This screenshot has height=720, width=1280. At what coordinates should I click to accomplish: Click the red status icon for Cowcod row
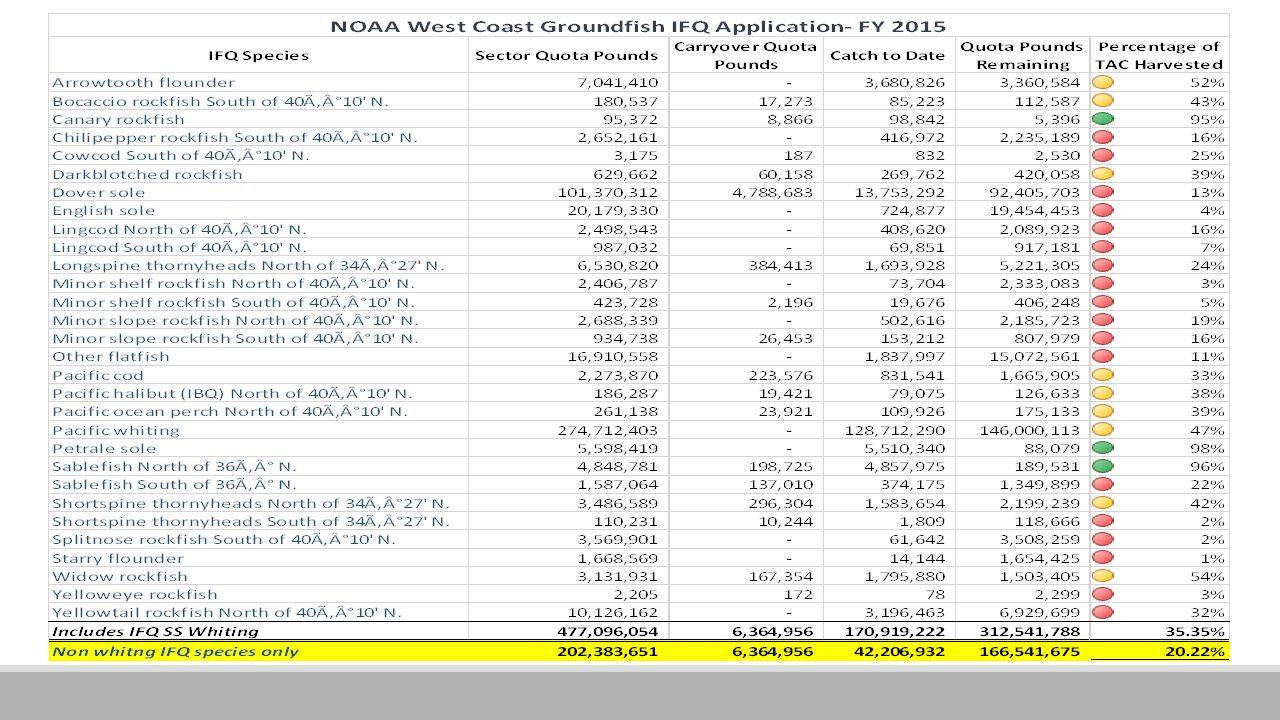[x=1104, y=155]
